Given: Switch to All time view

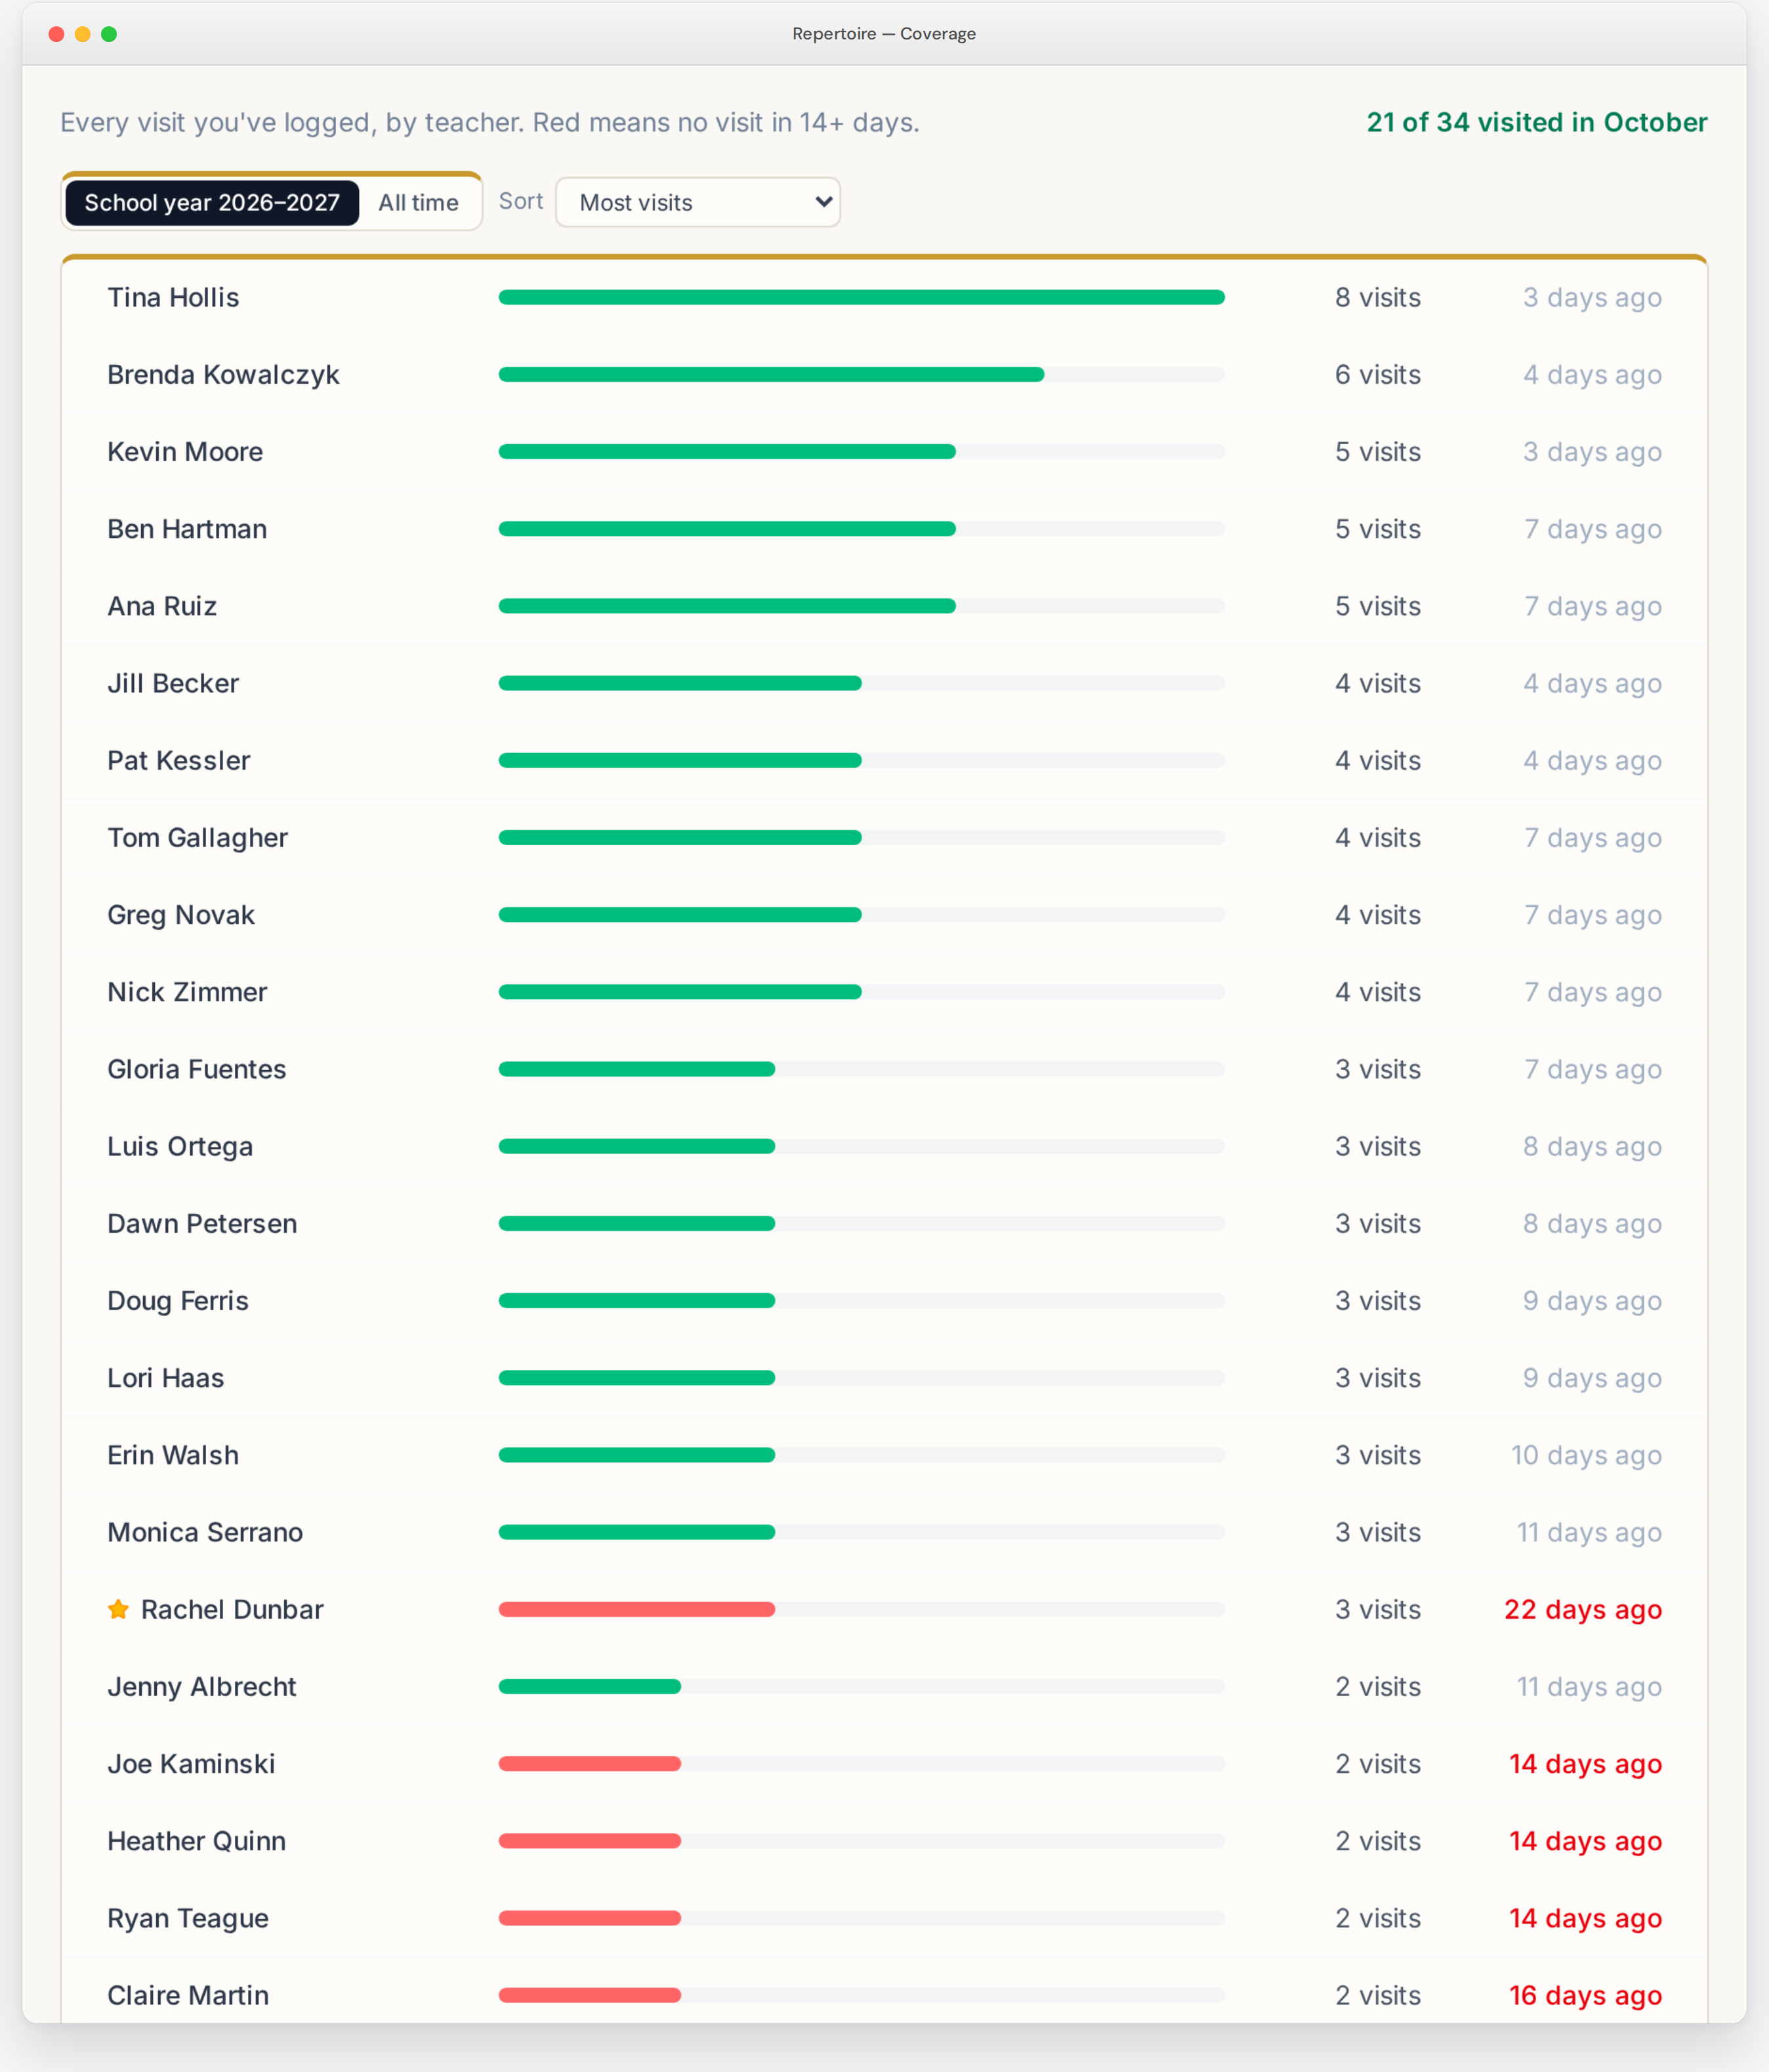Looking at the screenshot, I should tap(418, 203).
